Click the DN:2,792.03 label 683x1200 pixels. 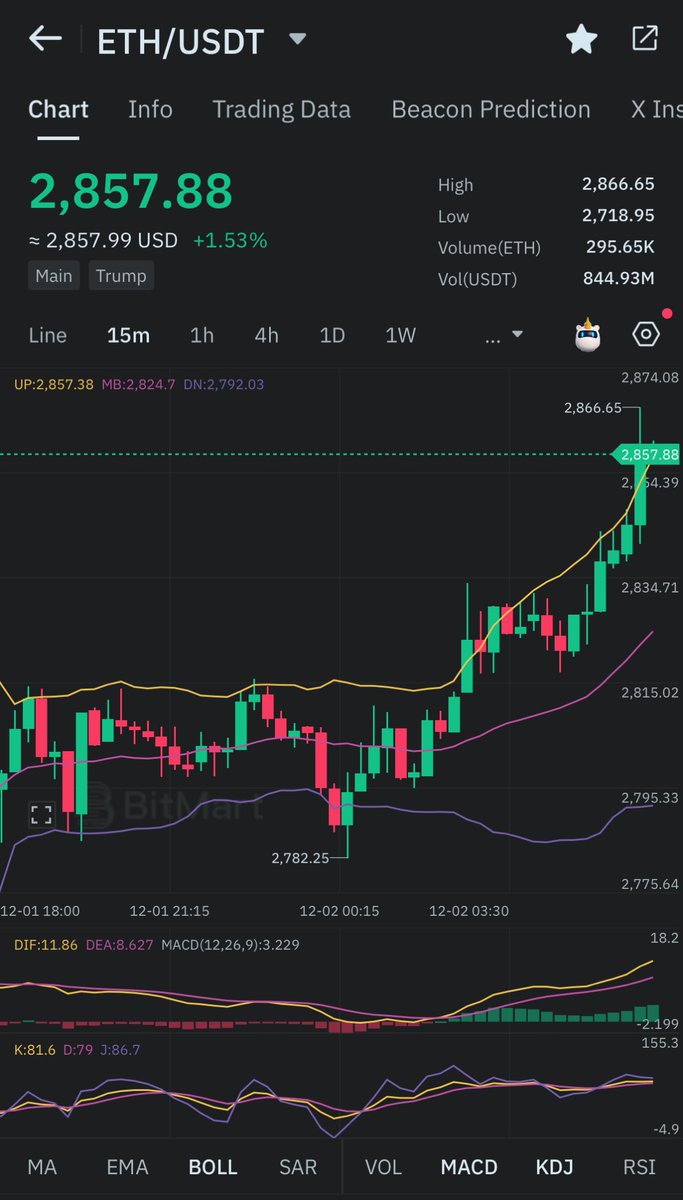click(x=222, y=384)
